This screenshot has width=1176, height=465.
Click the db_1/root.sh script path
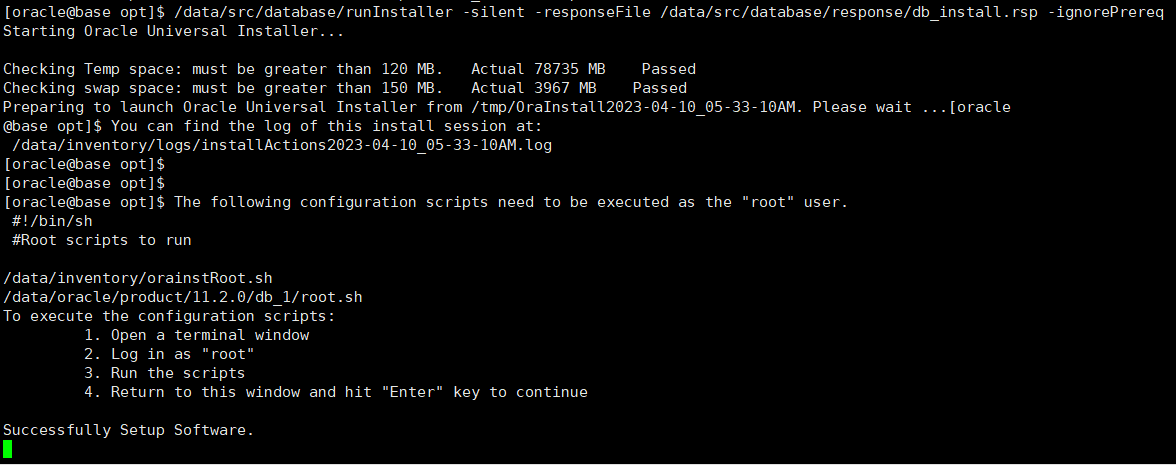pos(183,297)
